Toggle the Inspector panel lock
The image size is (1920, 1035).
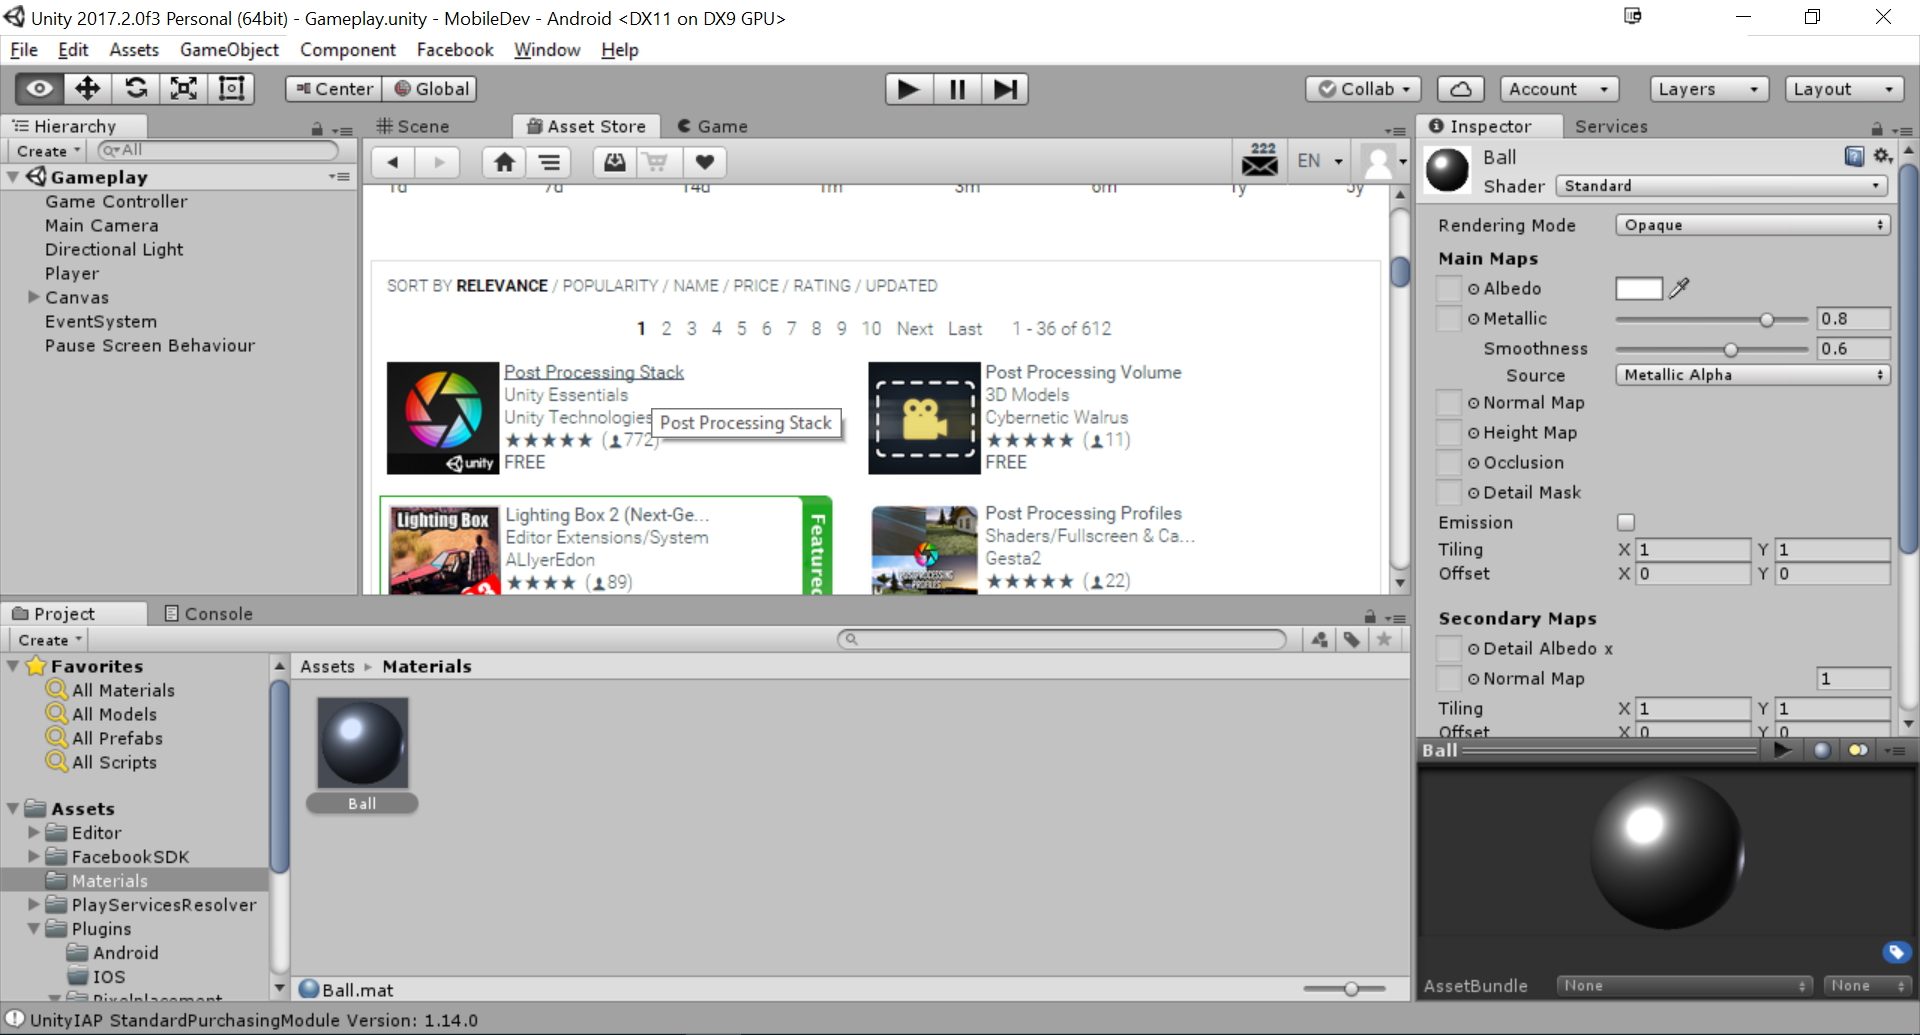pyautogui.click(x=1877, y=129)
